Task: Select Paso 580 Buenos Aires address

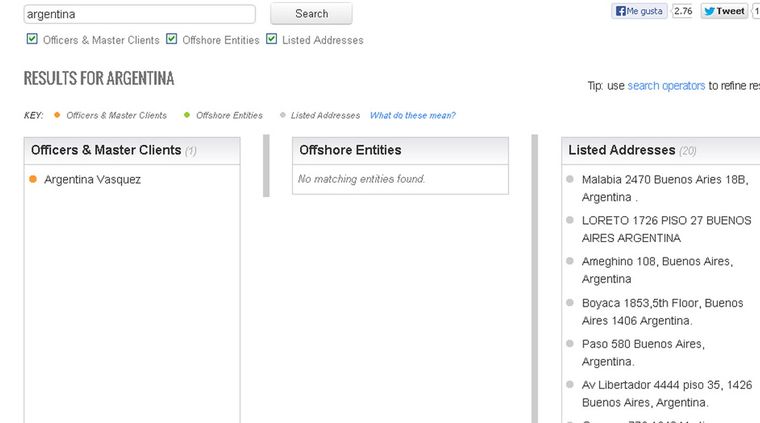Action: coord(643,352)
